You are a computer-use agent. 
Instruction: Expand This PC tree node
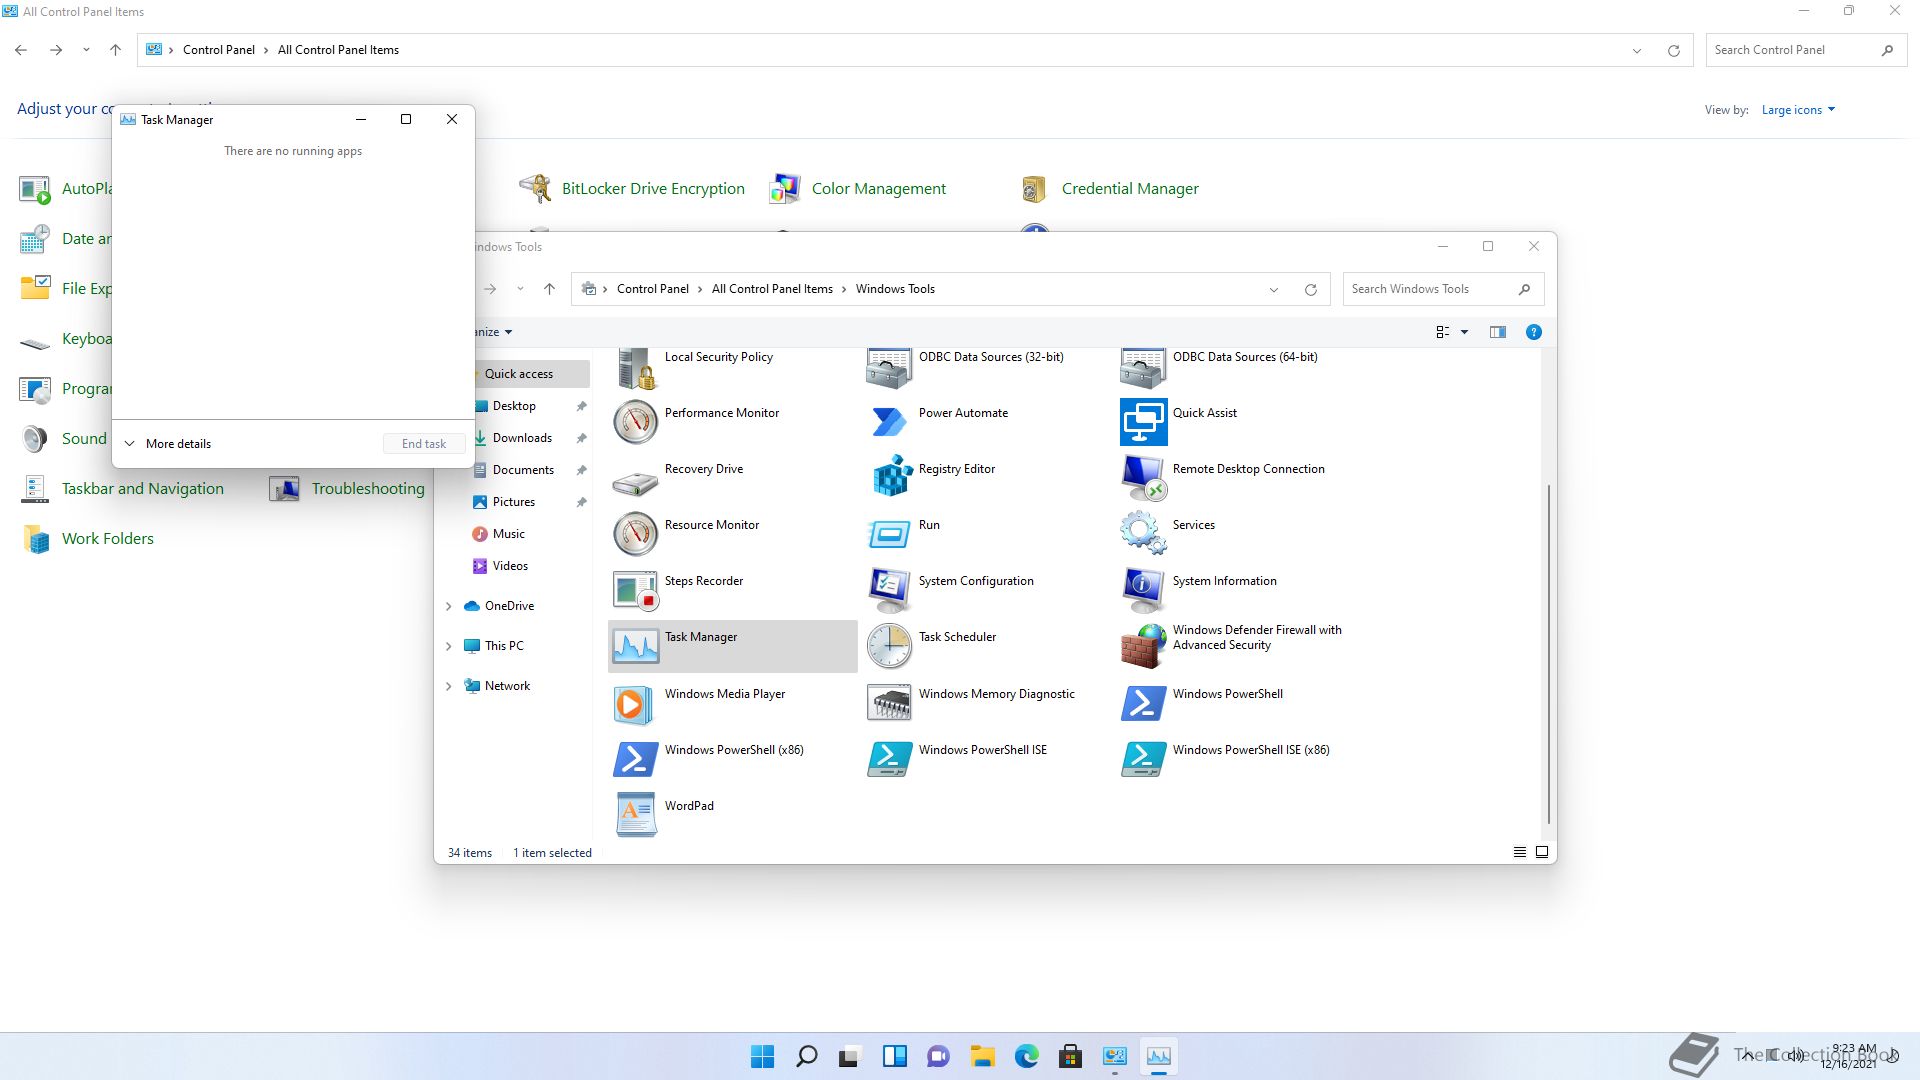click(x=449, y=646)
